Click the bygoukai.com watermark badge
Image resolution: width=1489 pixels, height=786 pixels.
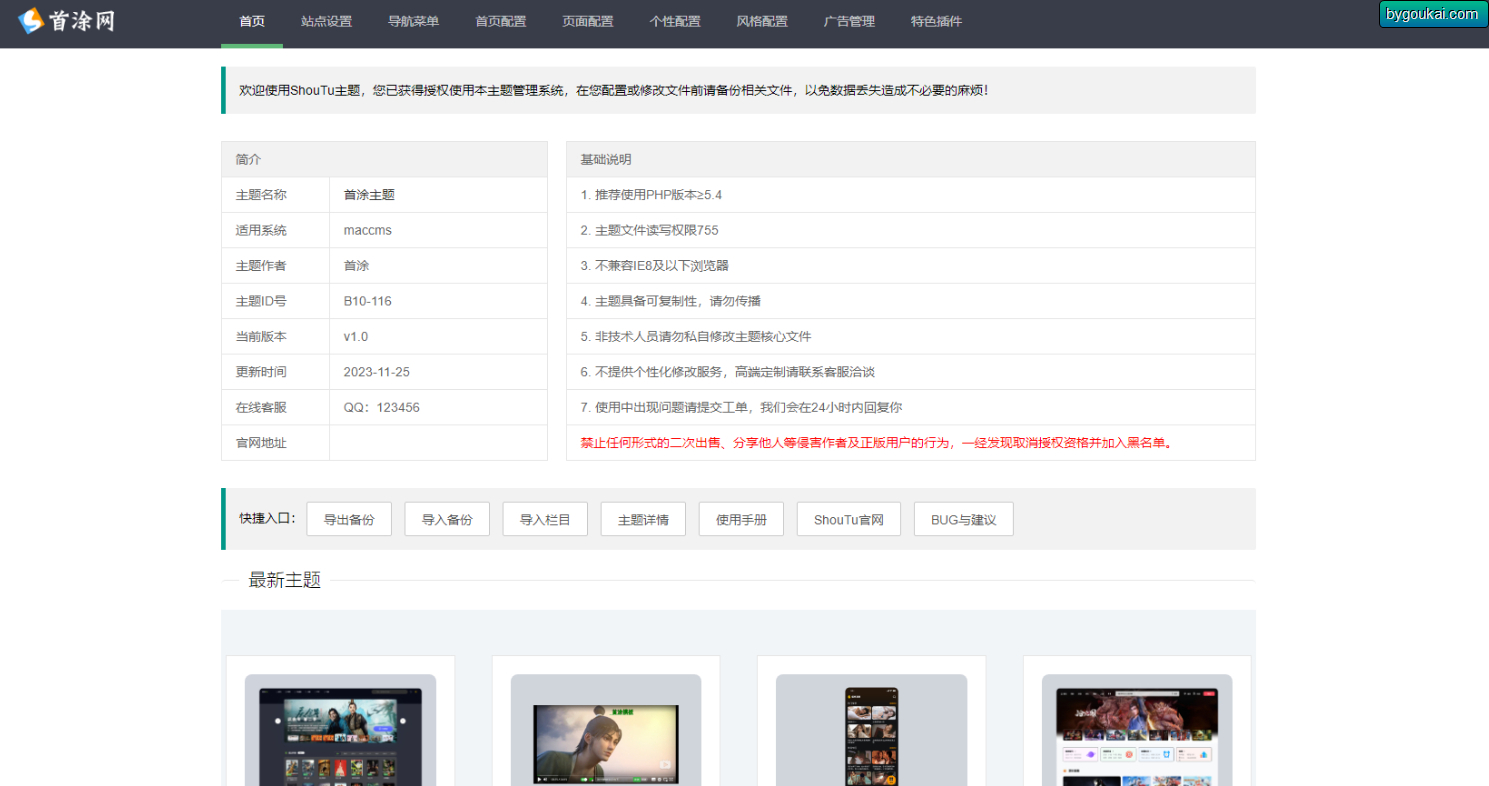(x=1432, y=14)
